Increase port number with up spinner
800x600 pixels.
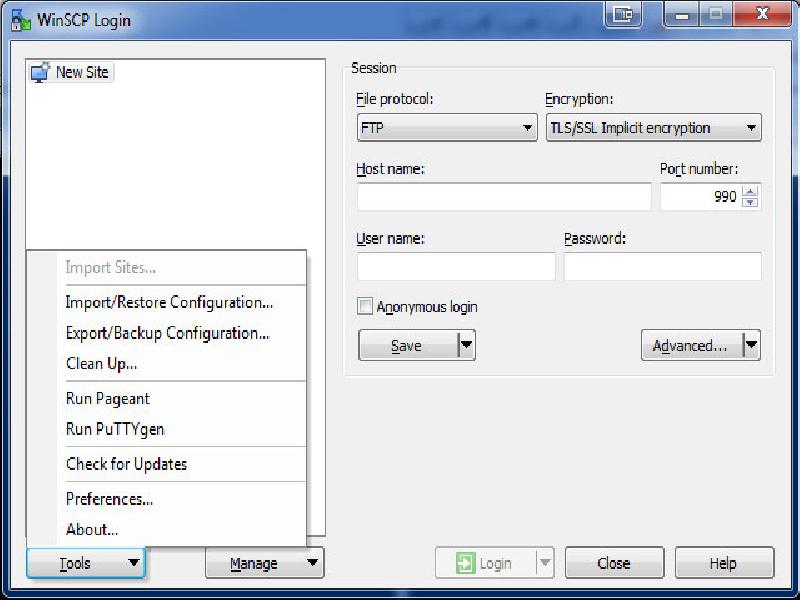[750, 192]
